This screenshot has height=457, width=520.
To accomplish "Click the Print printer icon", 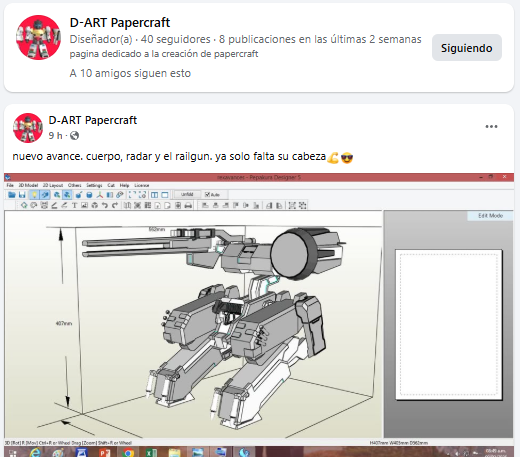I will tap(188, 205).
